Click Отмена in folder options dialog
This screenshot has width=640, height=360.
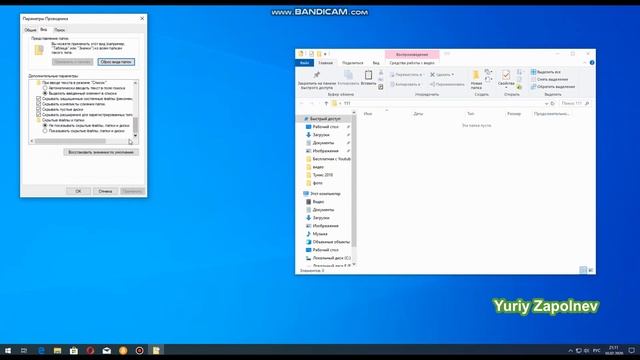click(x=105, y=191)
